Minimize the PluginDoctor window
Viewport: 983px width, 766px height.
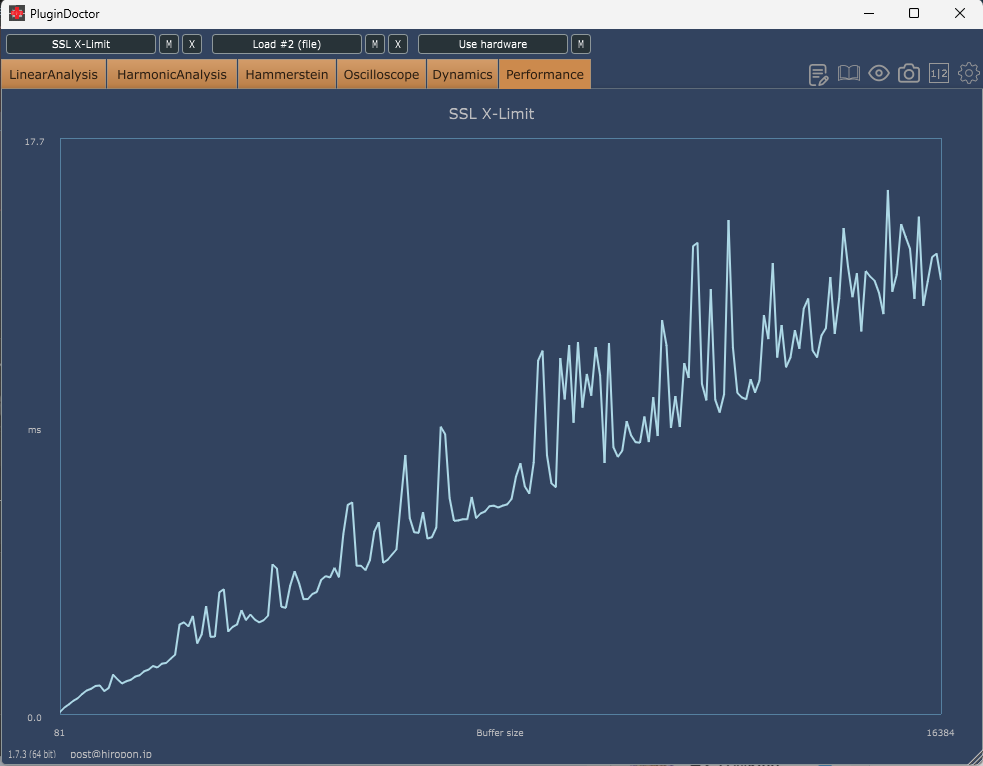coord(869,13)
